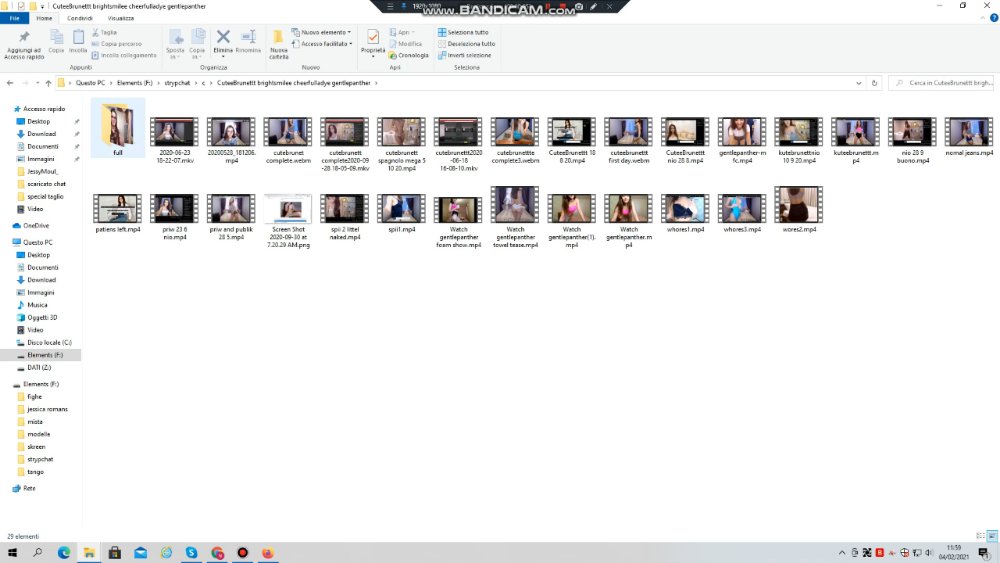Open Microsoft Edge from the taskbar
This screenshot has height=563, width=1000.
[64, 552]
